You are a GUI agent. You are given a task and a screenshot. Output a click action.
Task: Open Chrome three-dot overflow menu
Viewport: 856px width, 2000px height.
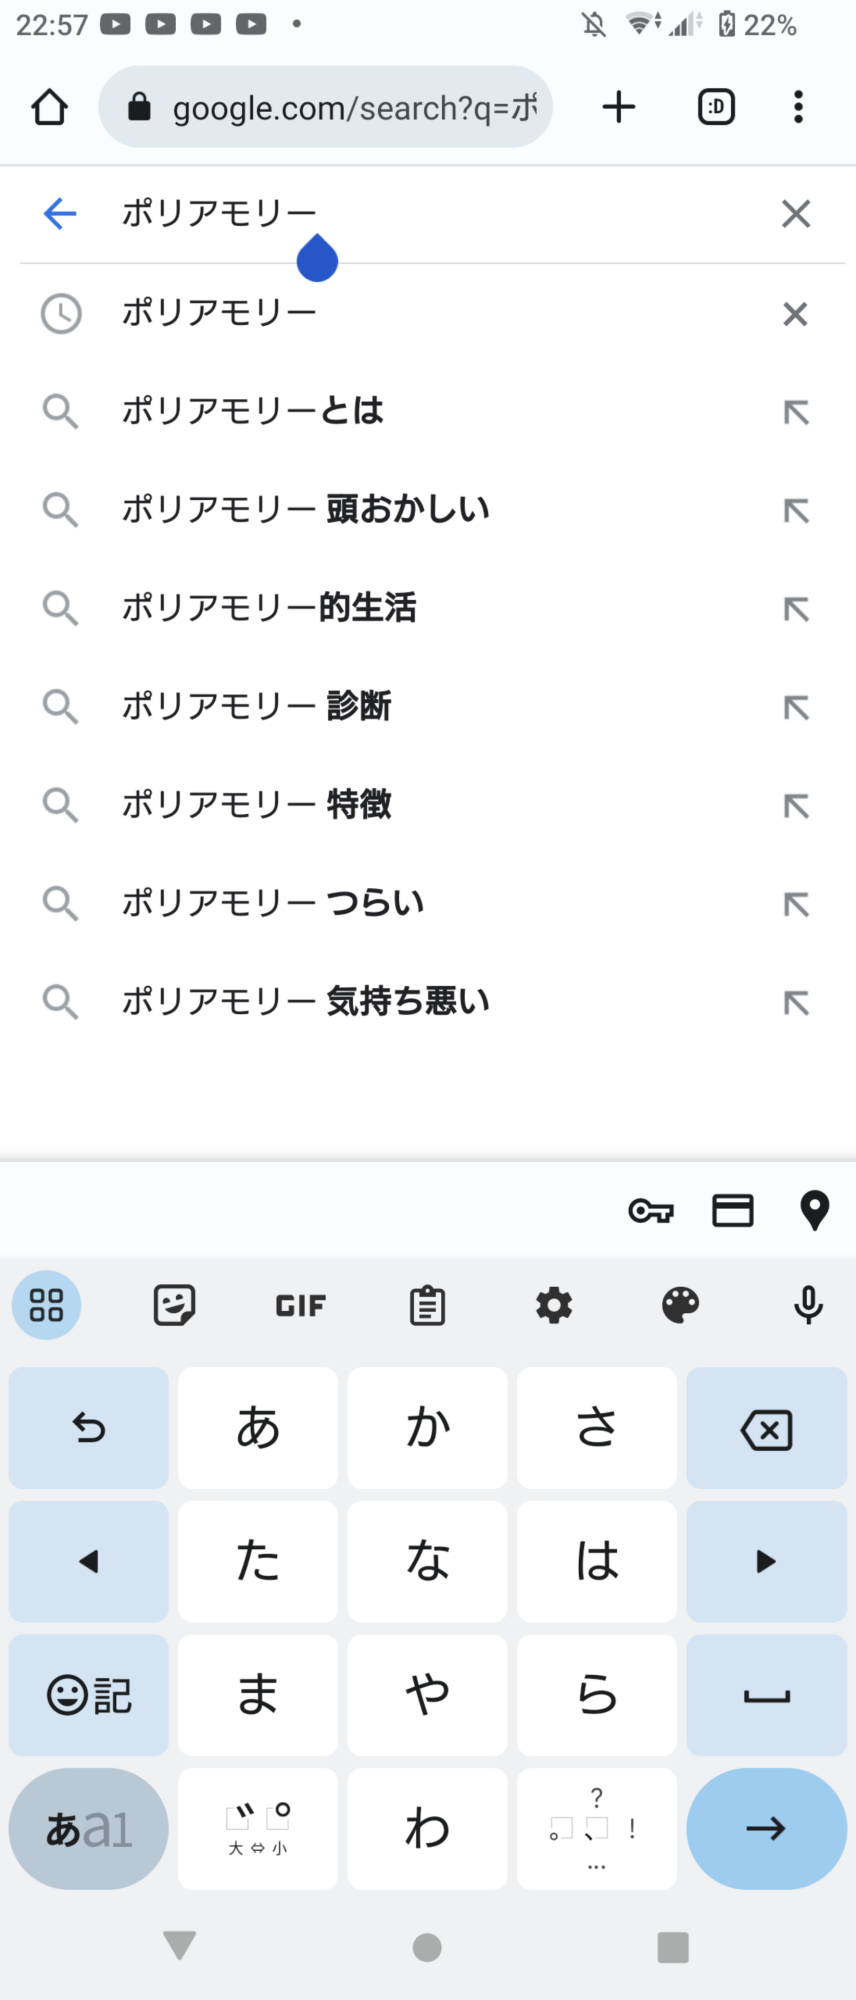point(798,107)
